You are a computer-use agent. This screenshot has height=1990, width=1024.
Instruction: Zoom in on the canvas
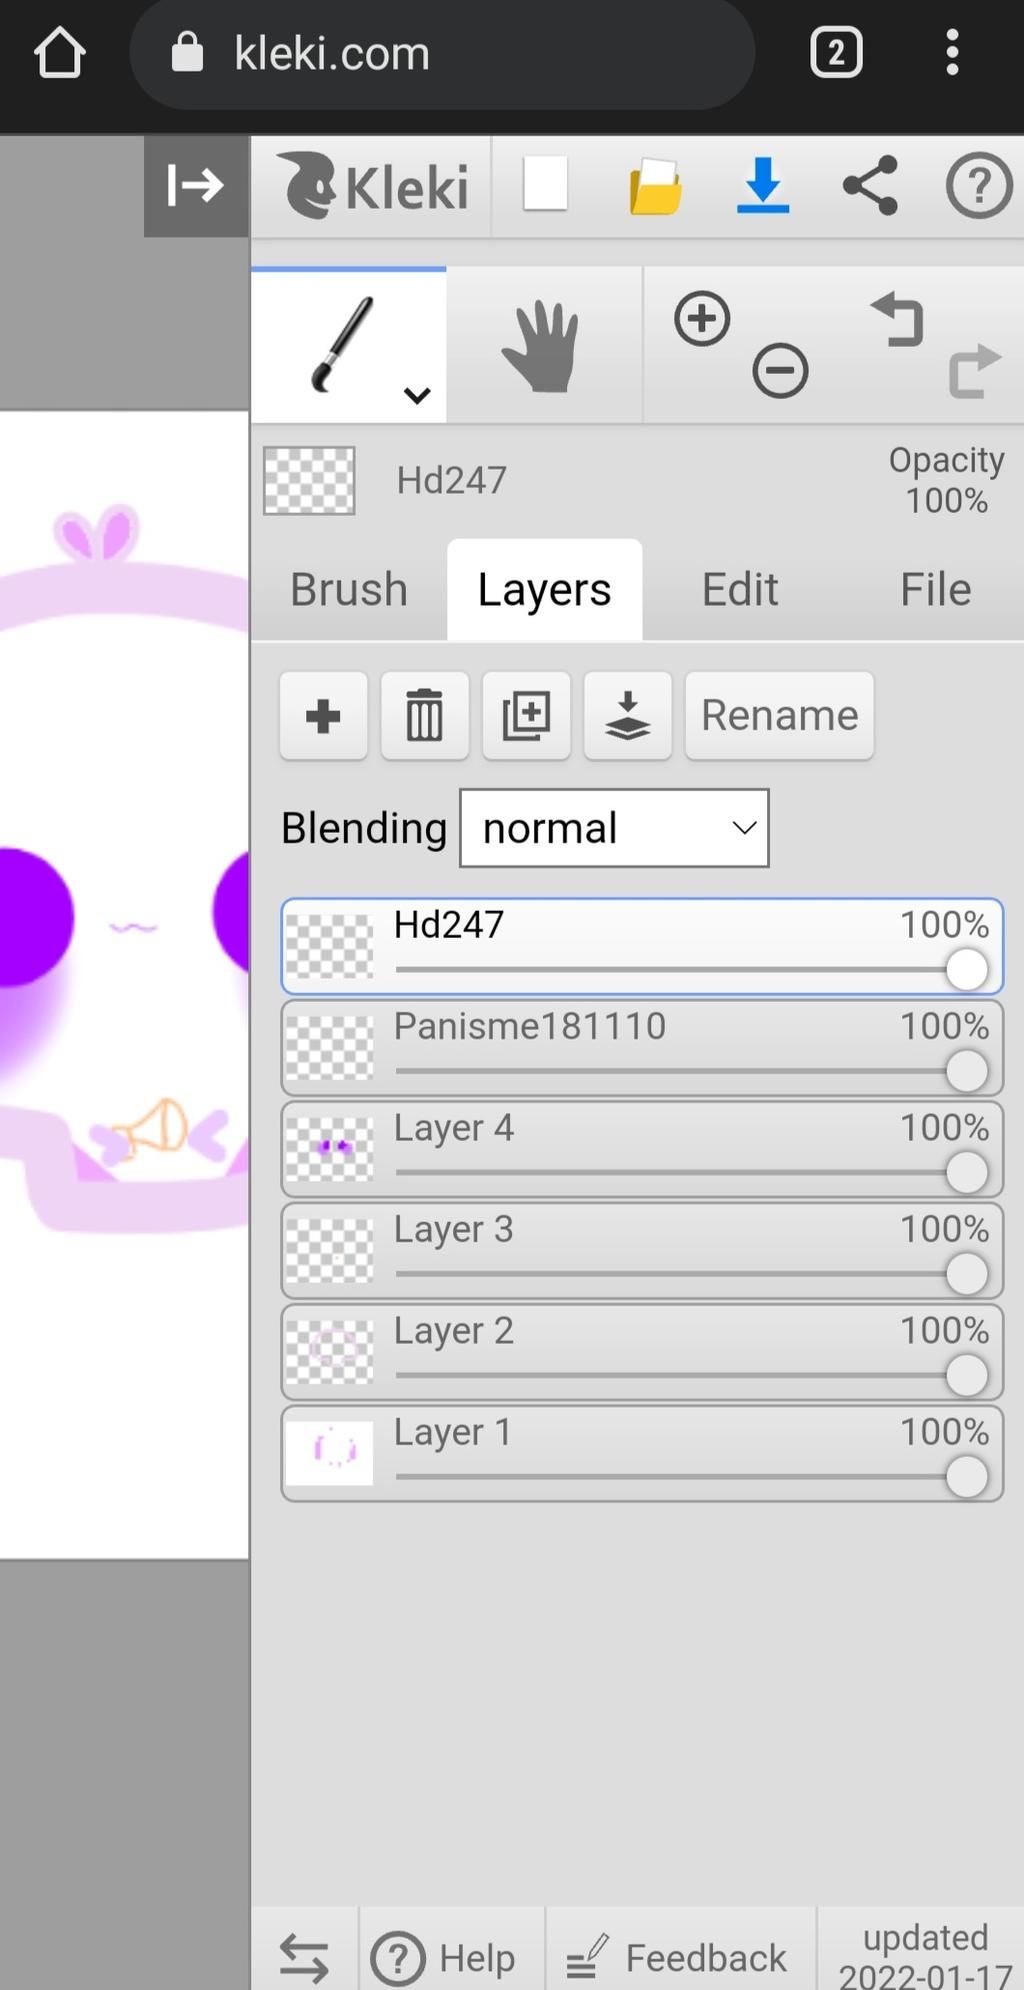[x=702, y=320]
